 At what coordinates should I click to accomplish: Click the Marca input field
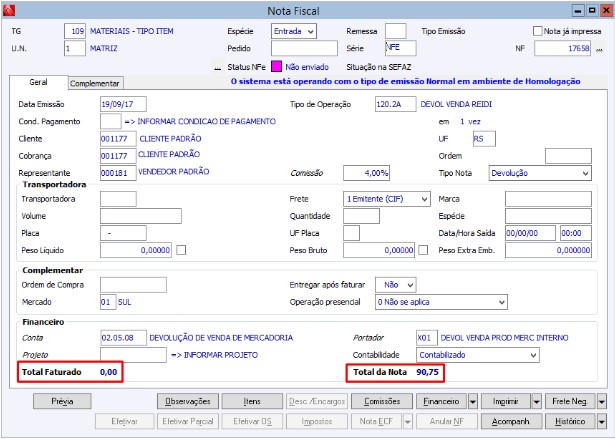tap(548, 199)
